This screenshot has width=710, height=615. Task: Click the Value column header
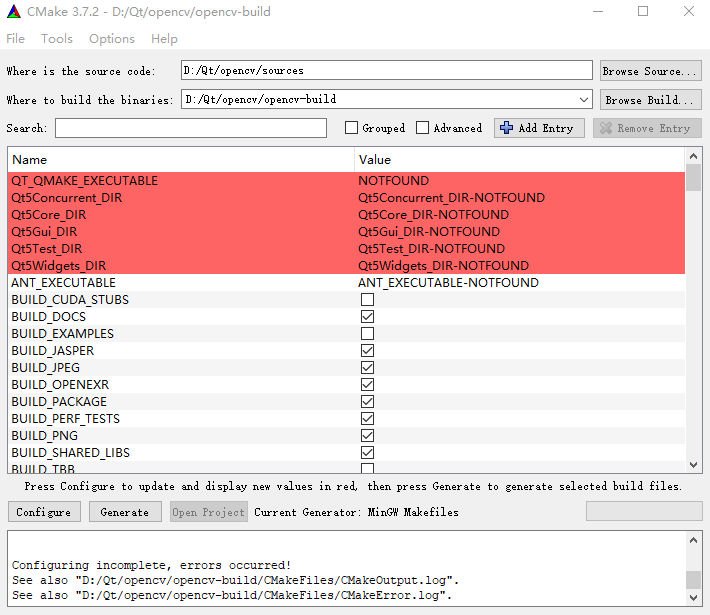click(520, 160)
